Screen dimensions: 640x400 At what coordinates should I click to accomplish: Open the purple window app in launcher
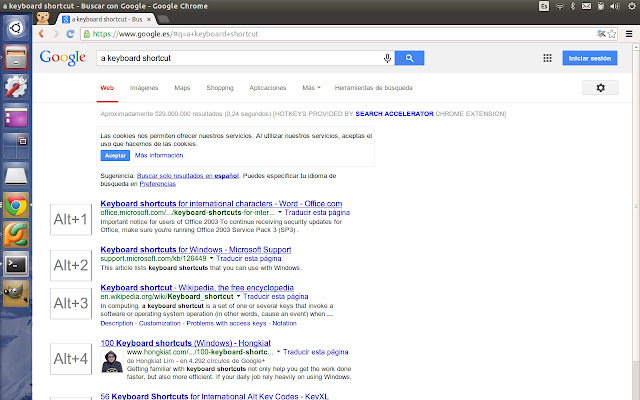click(x=16, y=116)
